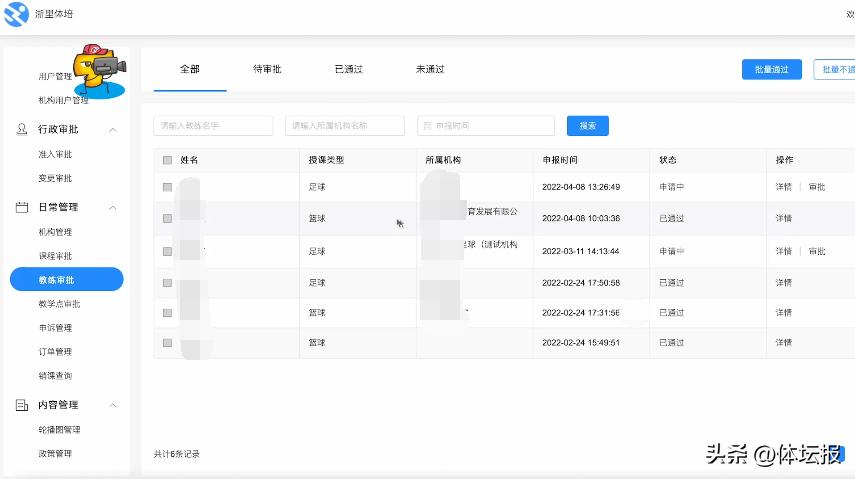Tick the checkbox for the 2022-03-11 record
Viewport: 855px width, 479px height.
pyautogui.click(x=167, y=251)
